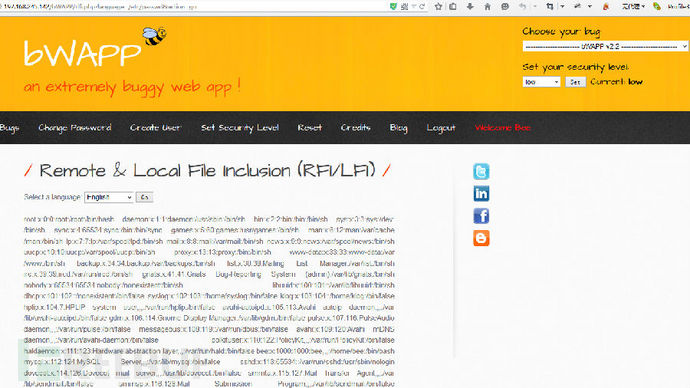Click the smiley face toolbar icon

point(505,6)
